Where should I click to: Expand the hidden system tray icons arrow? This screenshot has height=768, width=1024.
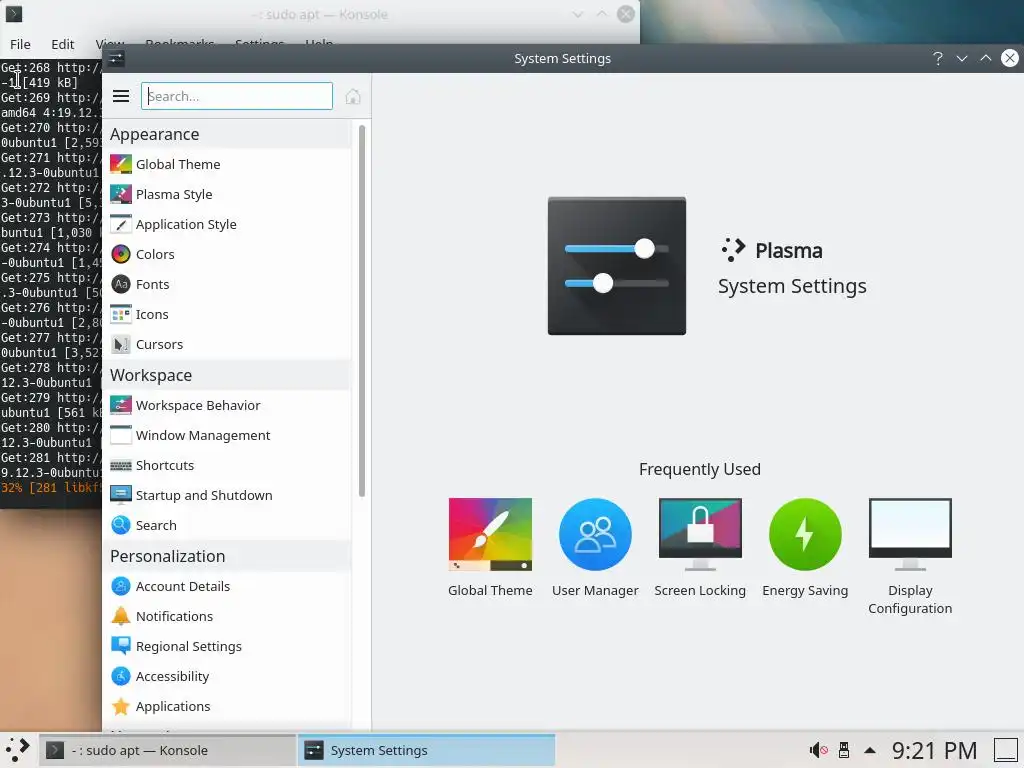pyautogui.click(x=870, y=750)
